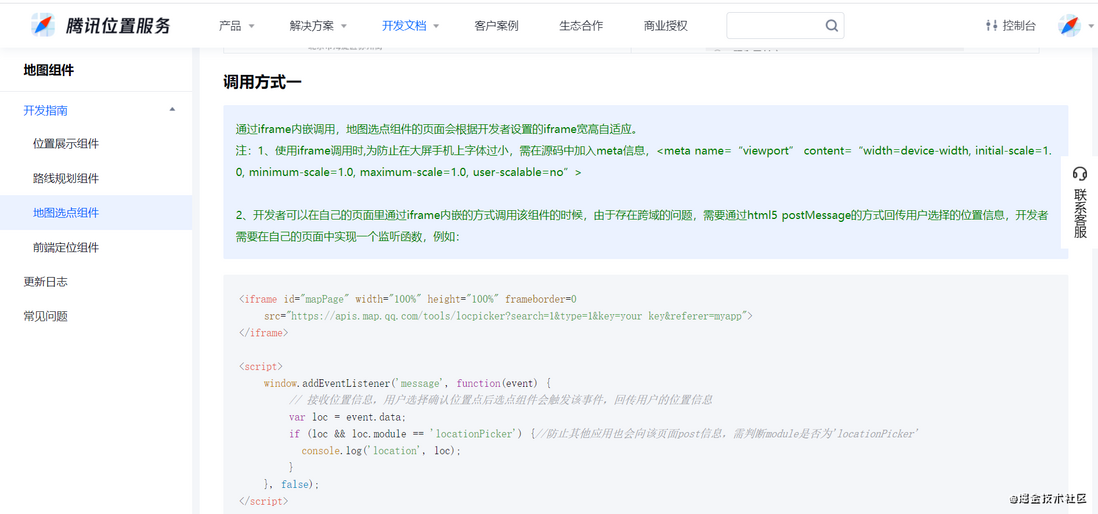Click the iframe src URL code line
This screenshot has height=514, width=1098.
click(x=508, y=316)
